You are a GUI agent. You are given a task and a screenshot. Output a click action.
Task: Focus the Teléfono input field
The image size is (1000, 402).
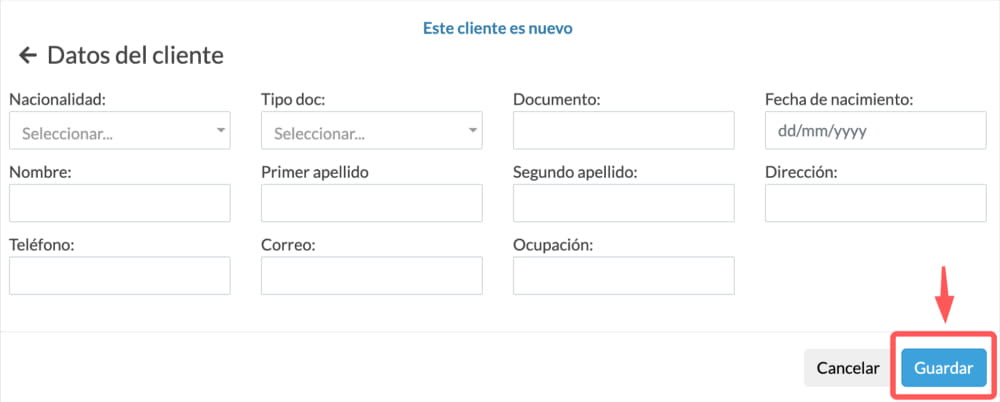[x=120, y=276]
